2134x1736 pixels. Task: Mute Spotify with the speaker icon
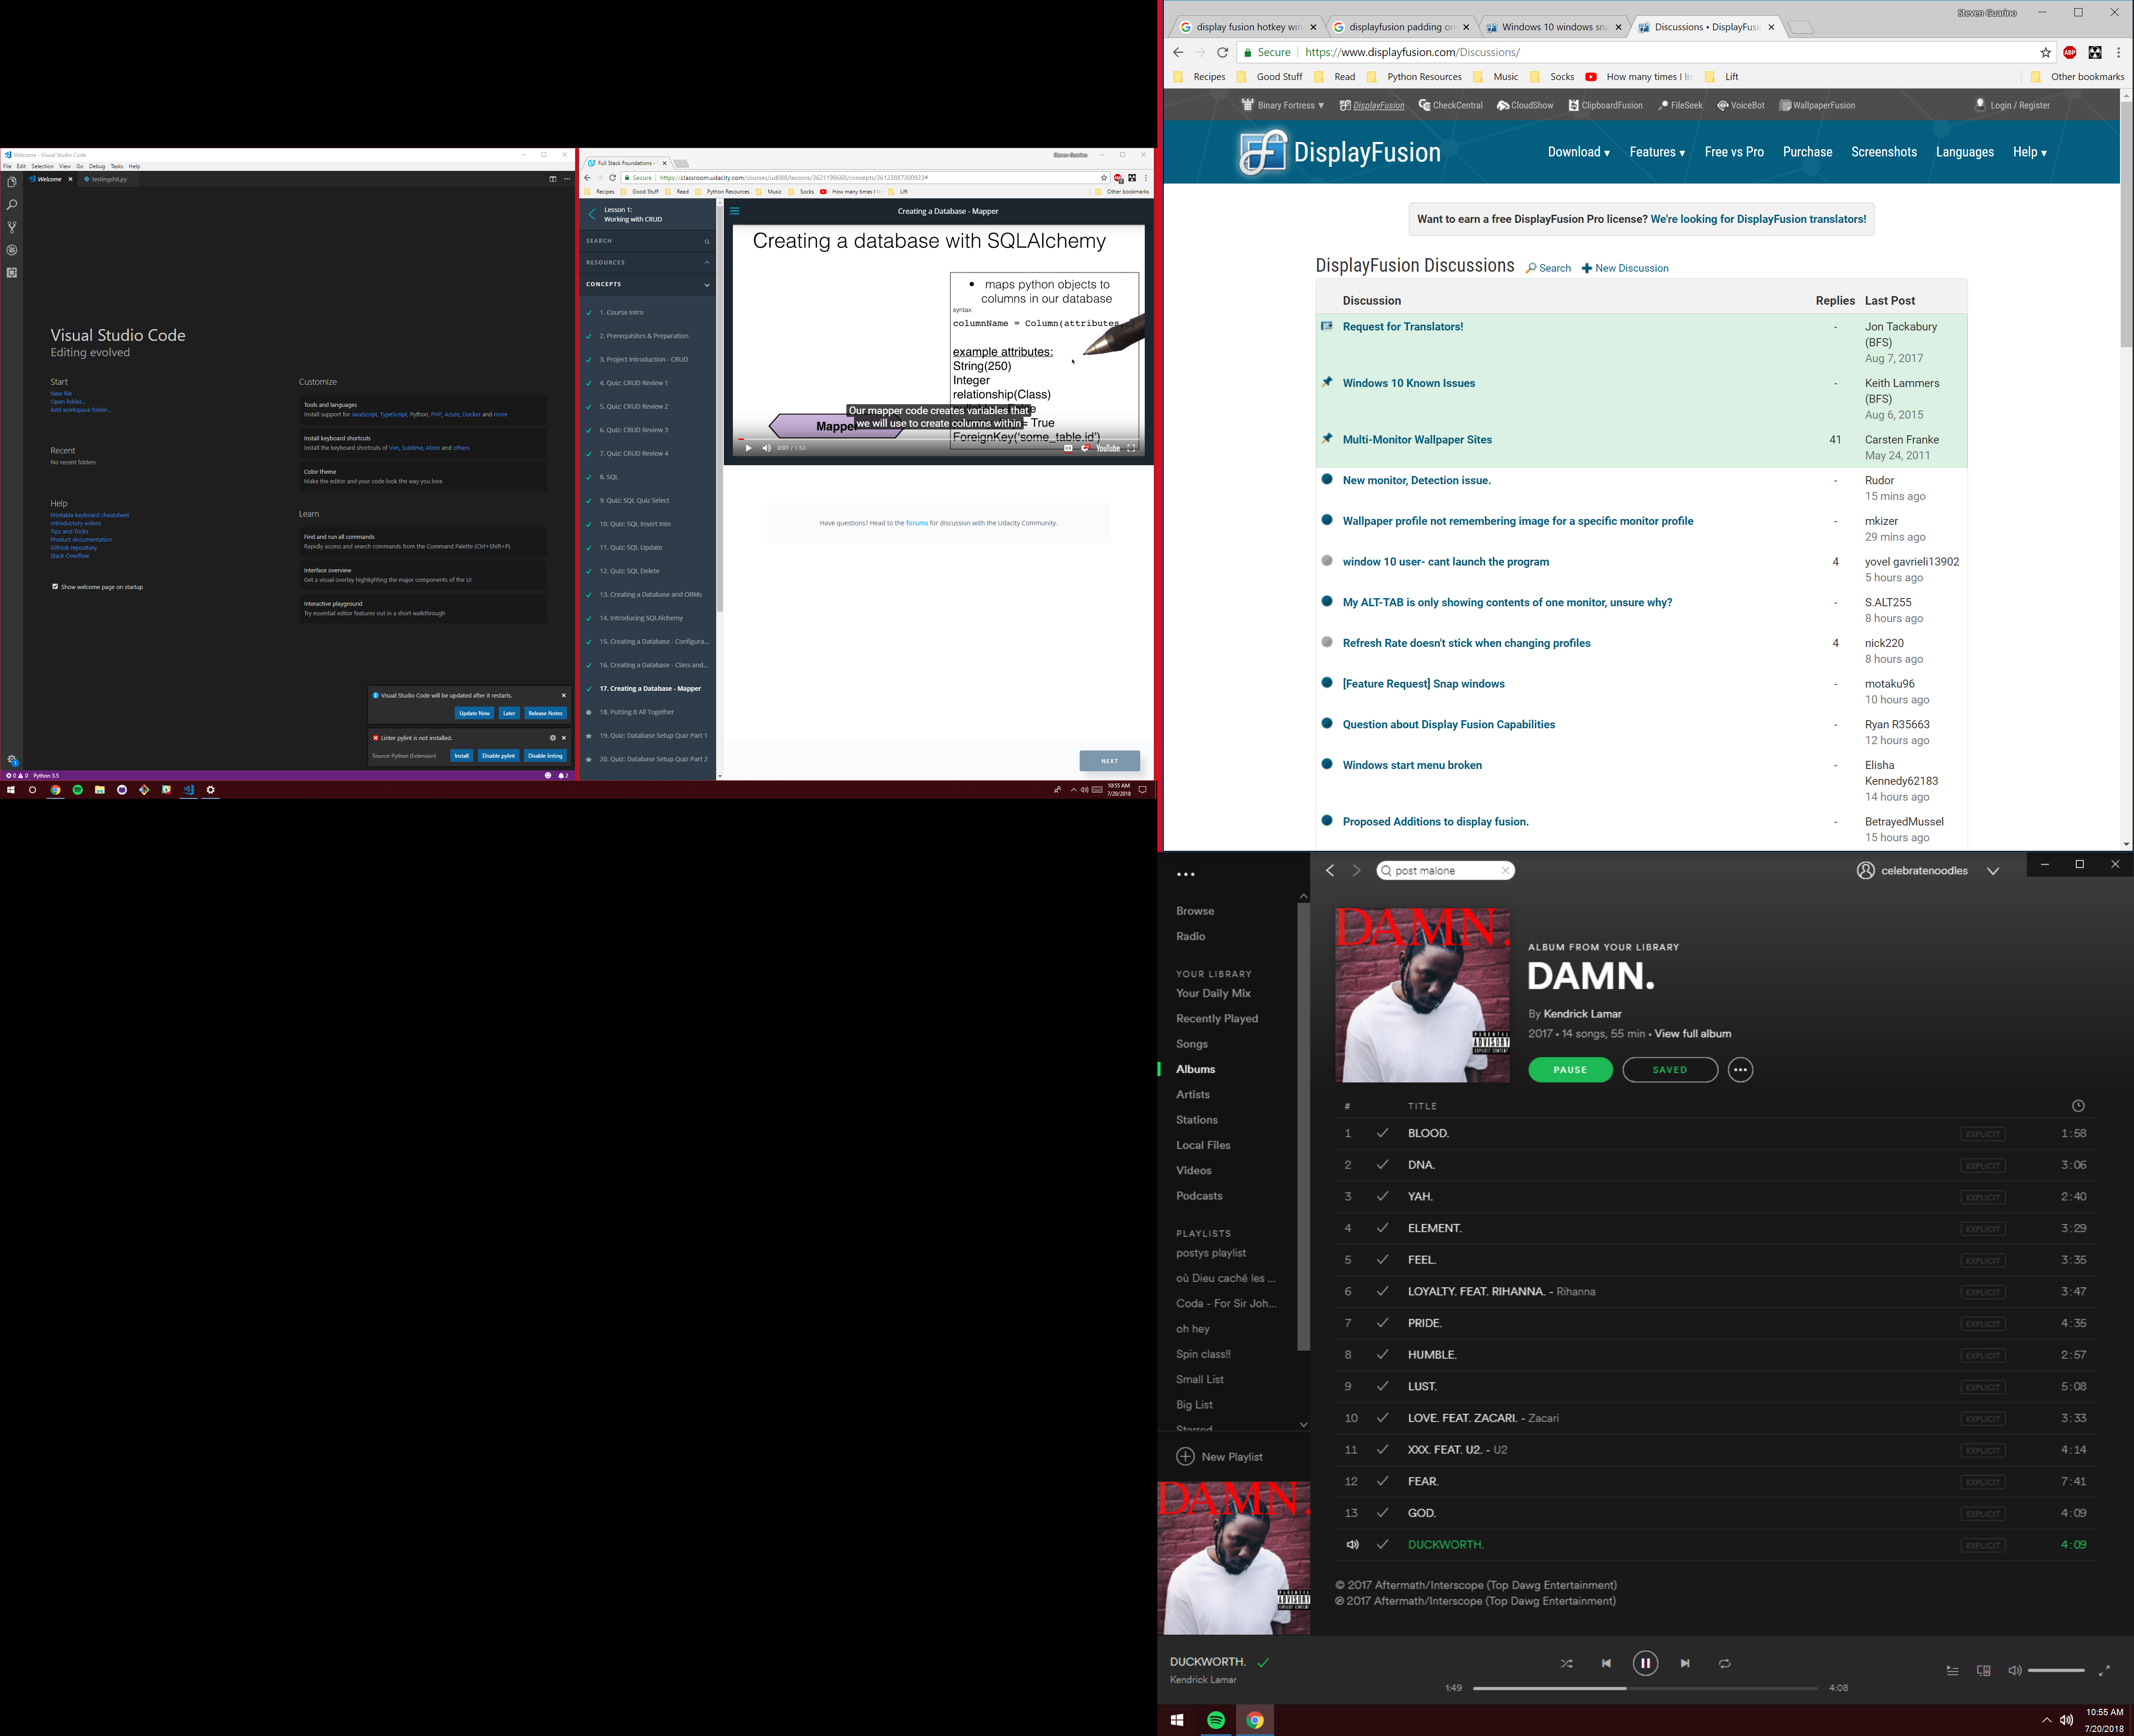[x=2014, y=1670]
